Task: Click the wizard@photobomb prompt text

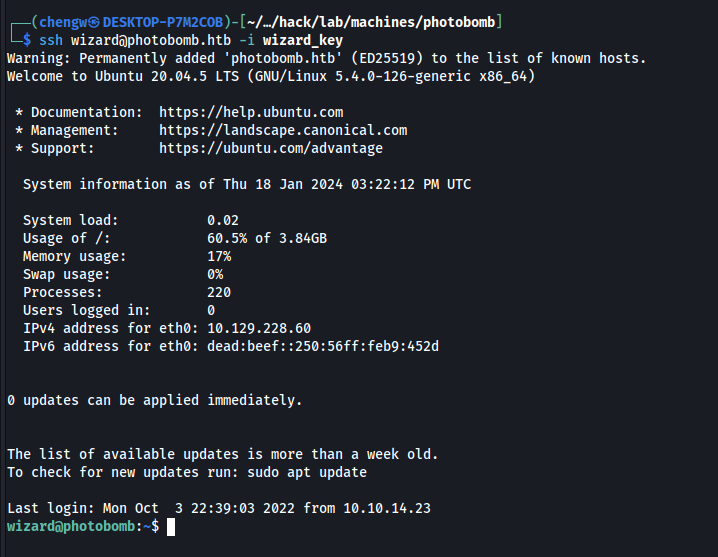Action: 71,526
